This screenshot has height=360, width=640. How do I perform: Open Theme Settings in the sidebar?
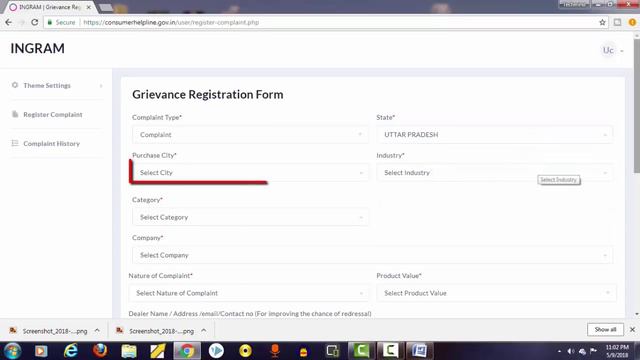tap(56, 85)
